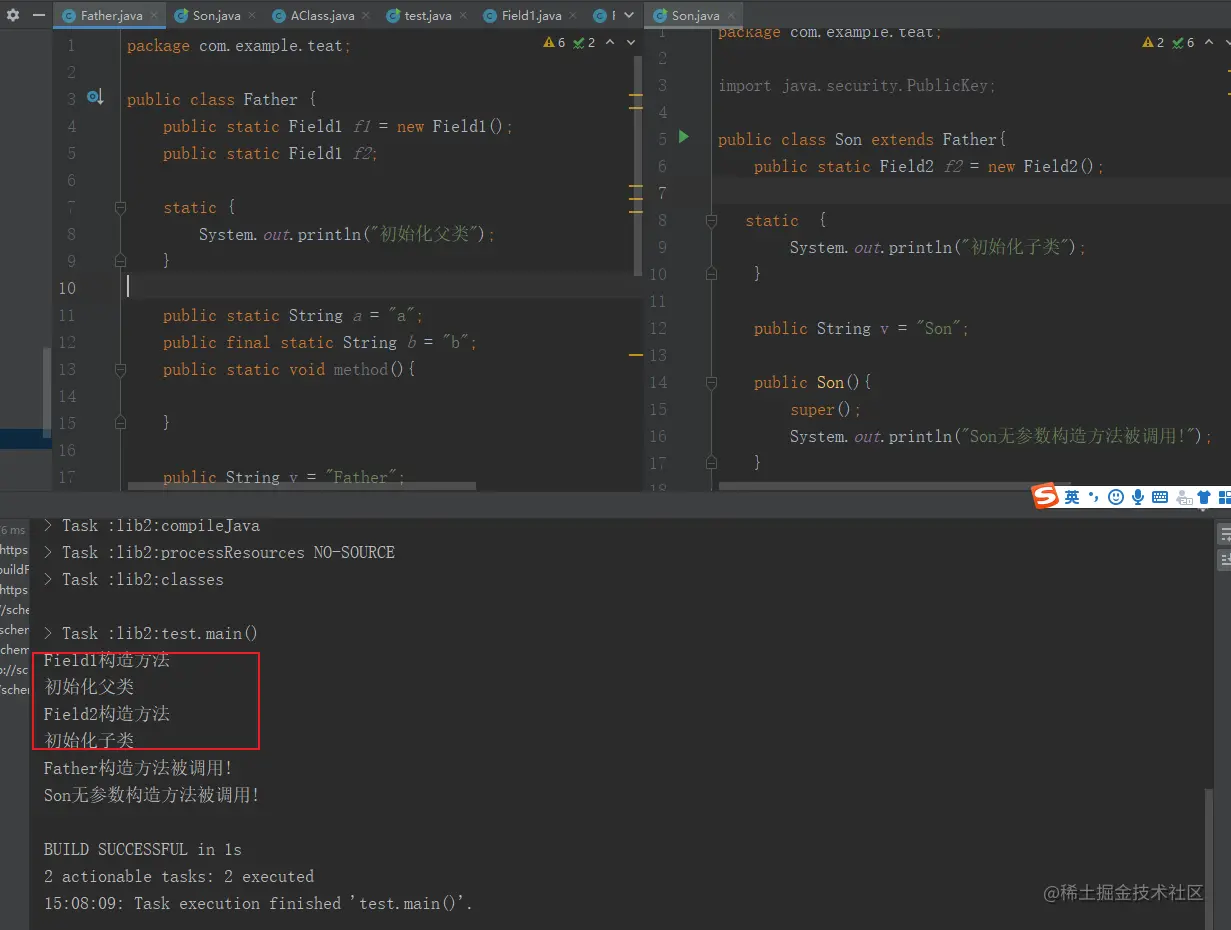
Task: Click 'Task :lib2:compileJava' console line
Action: coord(151,525)
